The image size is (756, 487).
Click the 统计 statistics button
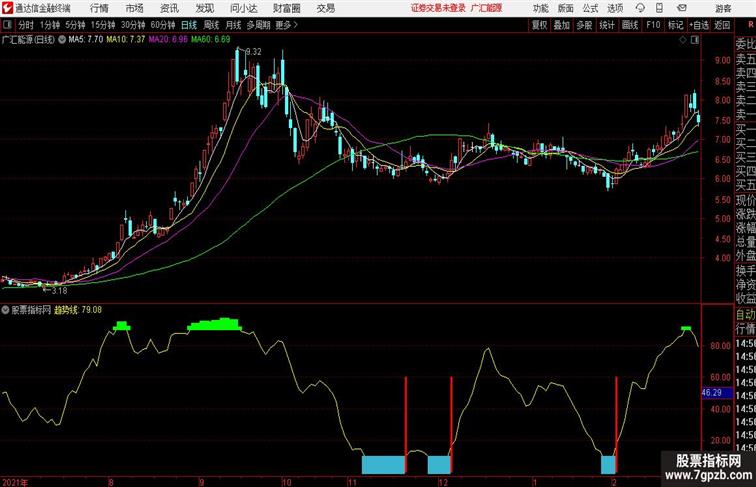click(607, 25)
